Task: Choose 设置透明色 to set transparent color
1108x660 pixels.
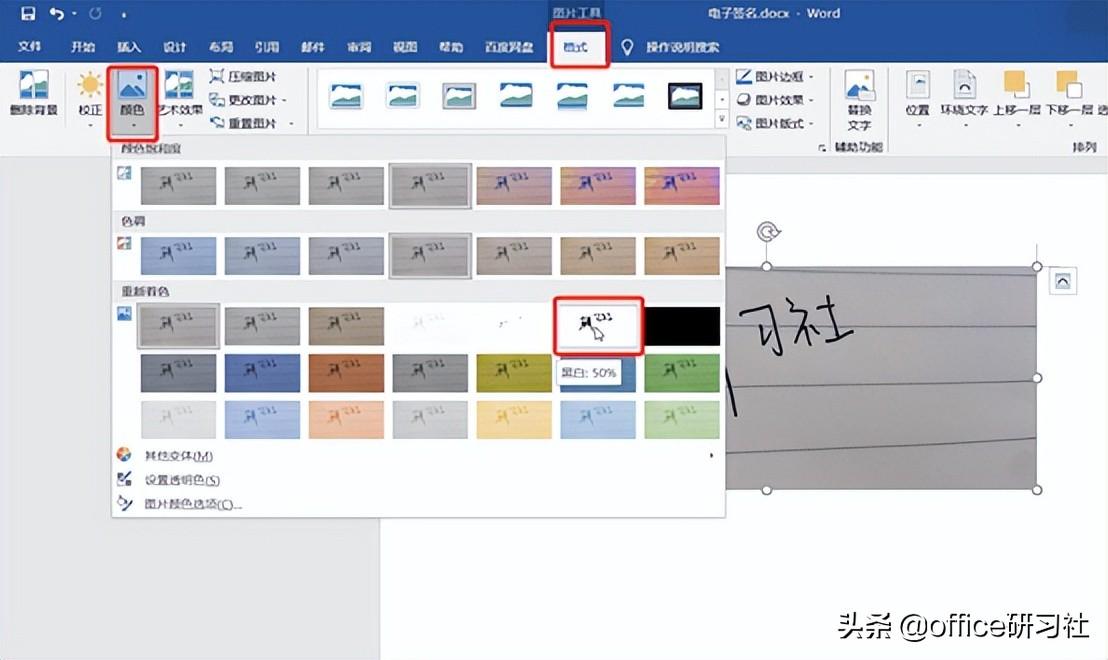Action: coord(178,479)
